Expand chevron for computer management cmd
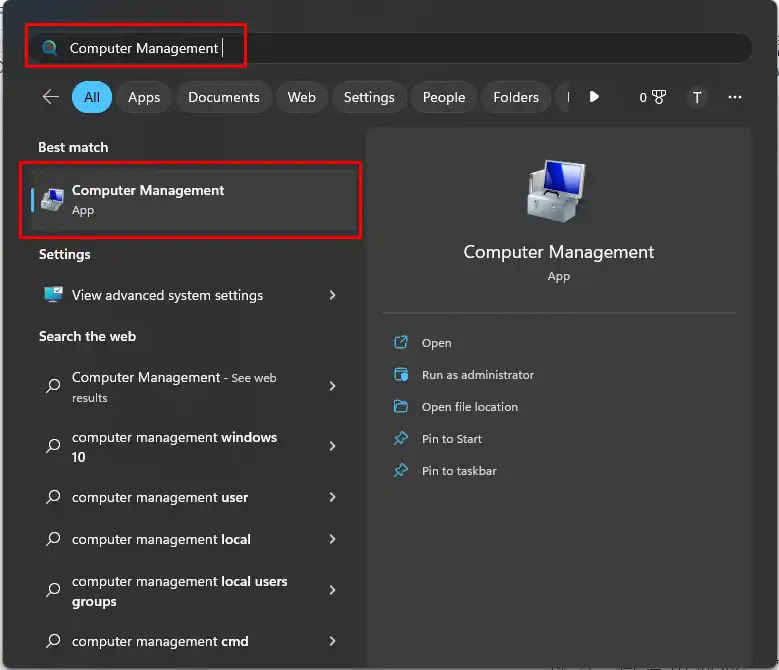This screenshot has width=779, height=670. tap(332, 641)
